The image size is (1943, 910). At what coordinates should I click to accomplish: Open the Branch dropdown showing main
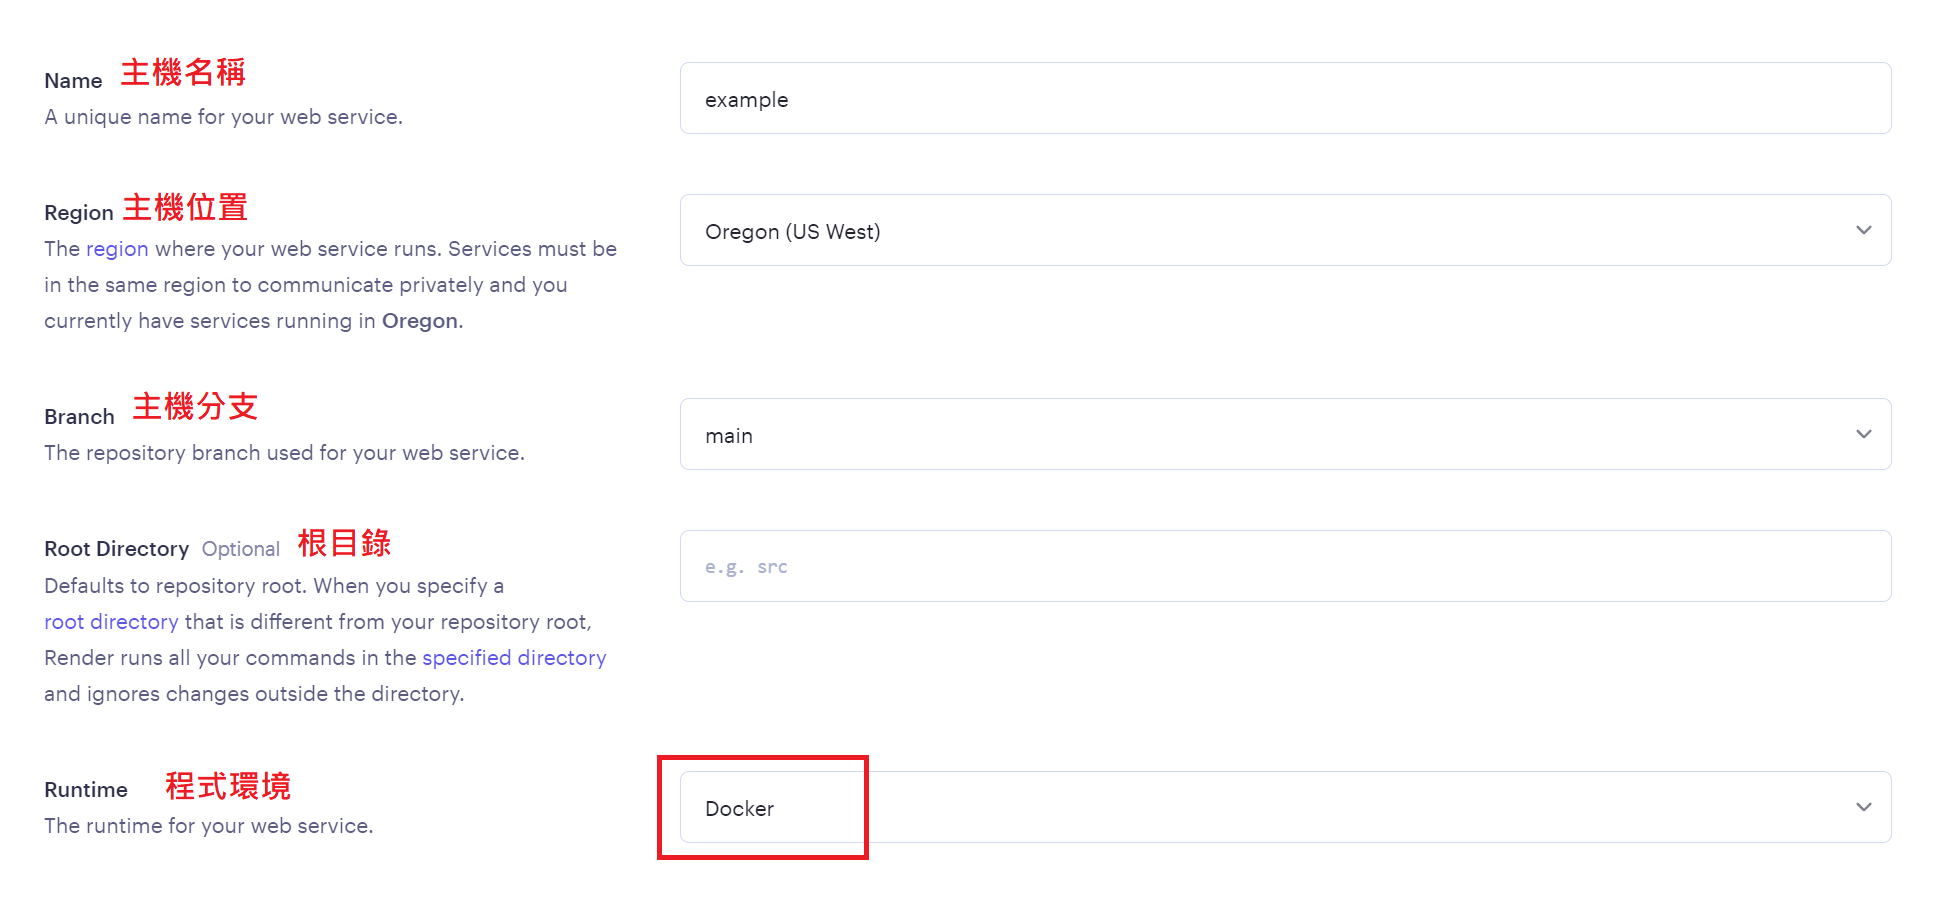1285,434
